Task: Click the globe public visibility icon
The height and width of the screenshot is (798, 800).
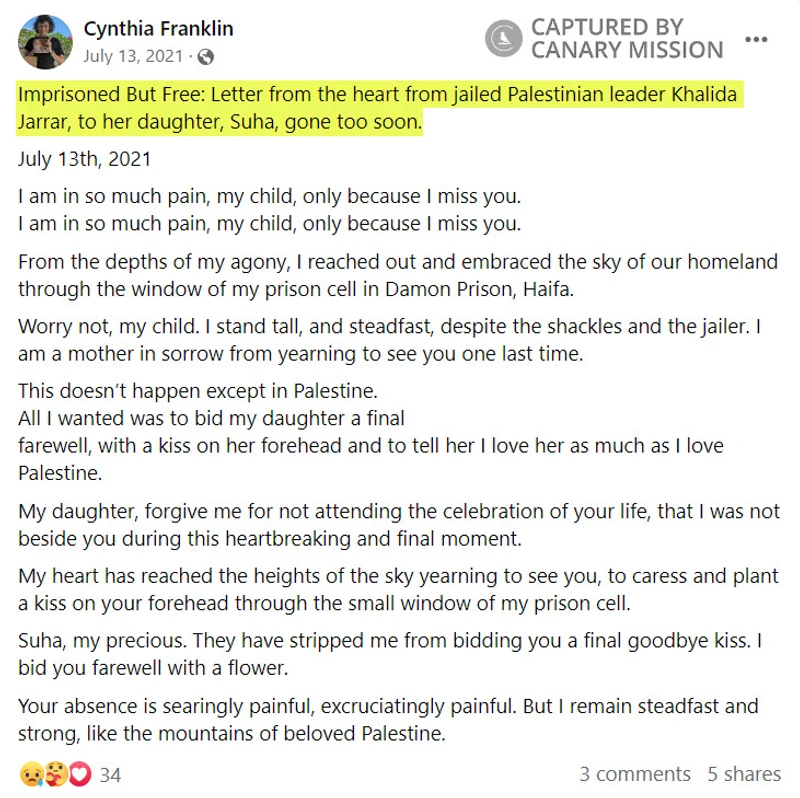Action: point(205,57)
